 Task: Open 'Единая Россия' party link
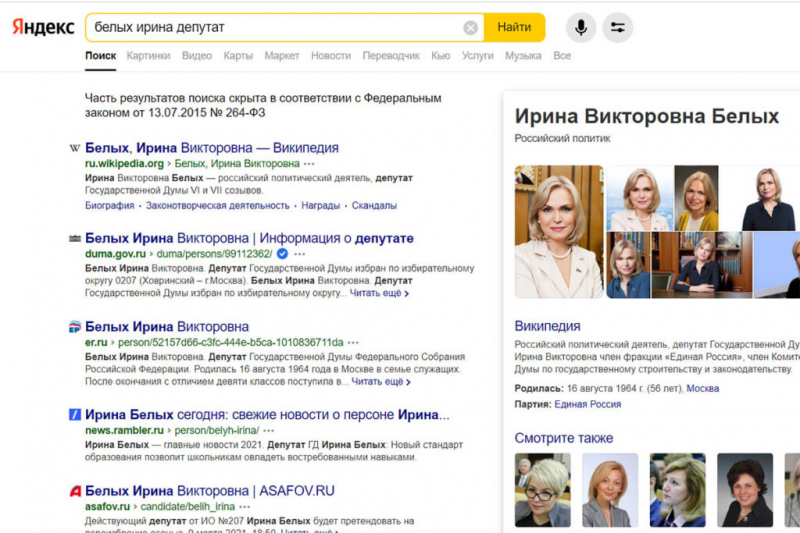[587, 404]
